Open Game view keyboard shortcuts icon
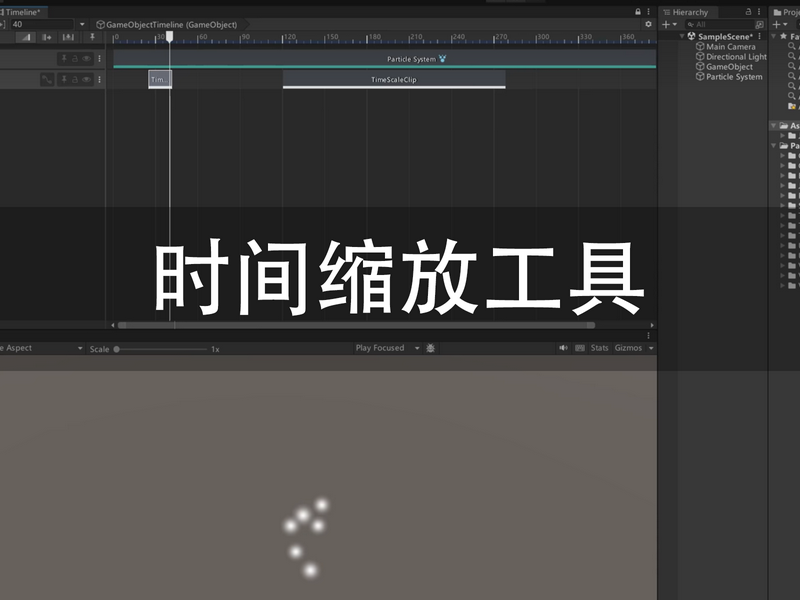 click(580, 348)
